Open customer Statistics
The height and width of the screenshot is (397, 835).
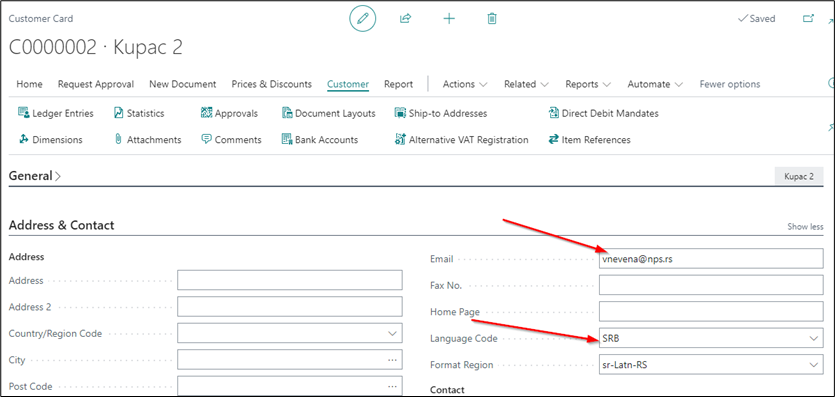[140, 113]
